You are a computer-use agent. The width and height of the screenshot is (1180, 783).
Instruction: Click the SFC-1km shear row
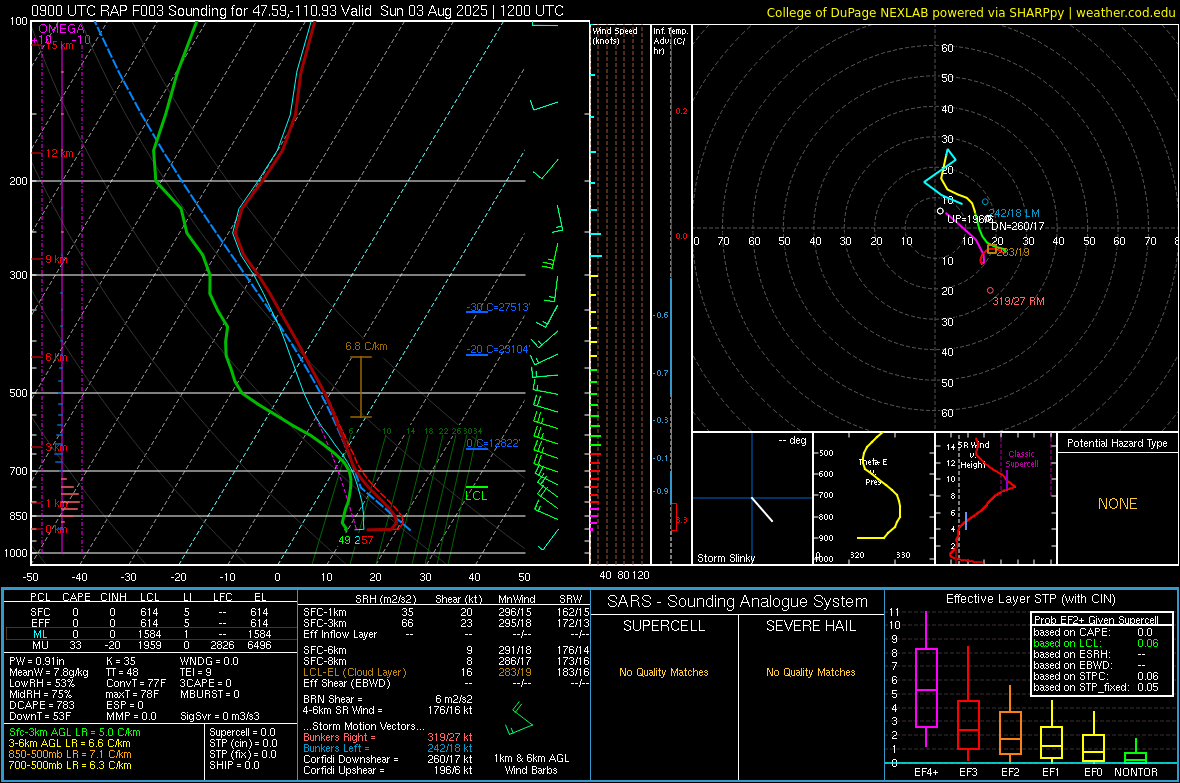pos(446,612)
